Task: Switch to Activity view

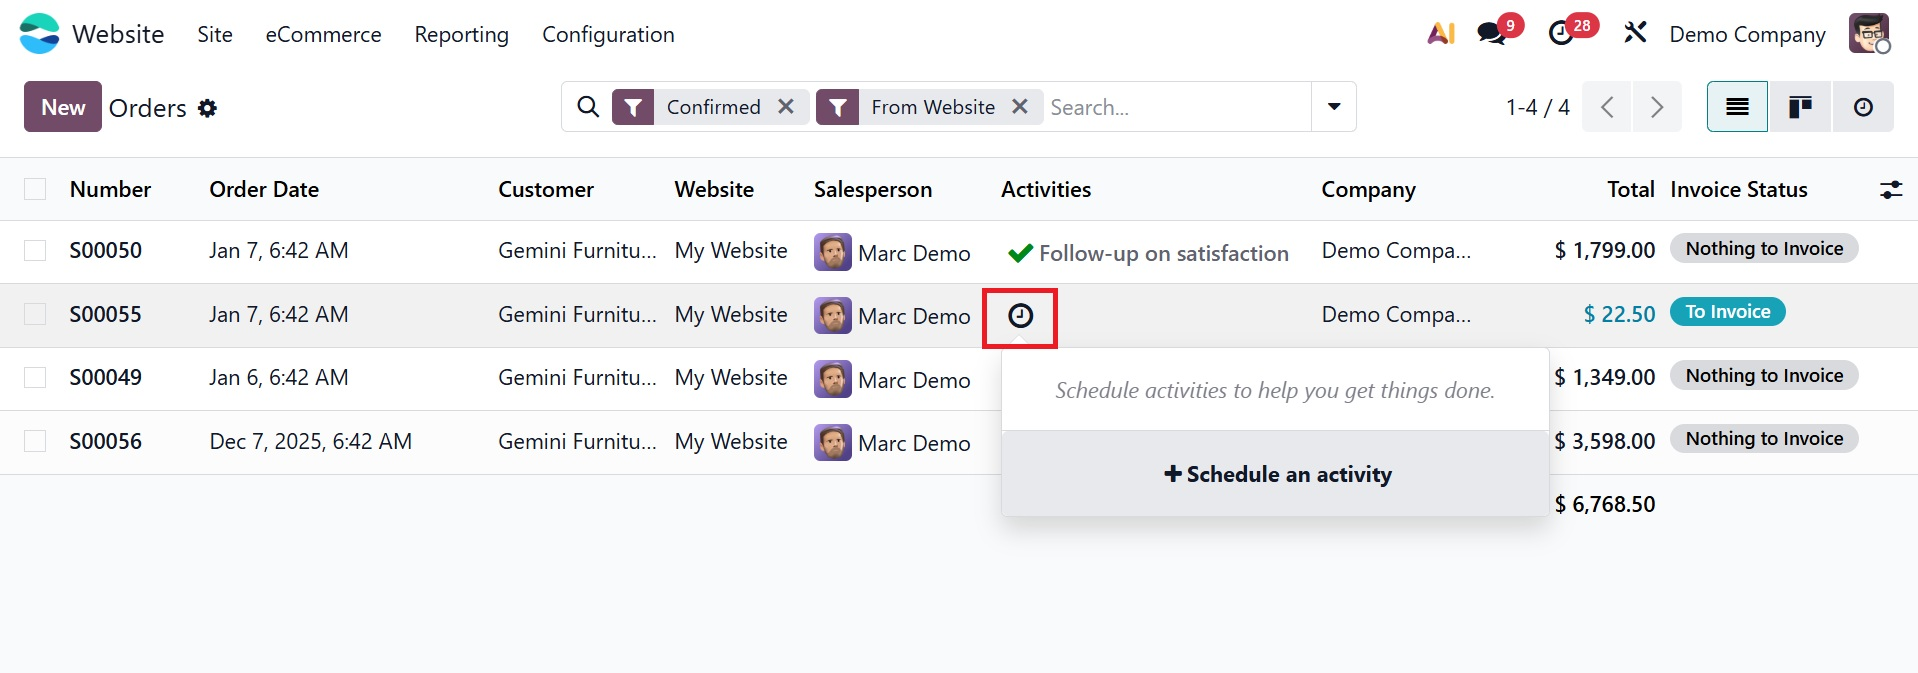Action: (1863, 107)
